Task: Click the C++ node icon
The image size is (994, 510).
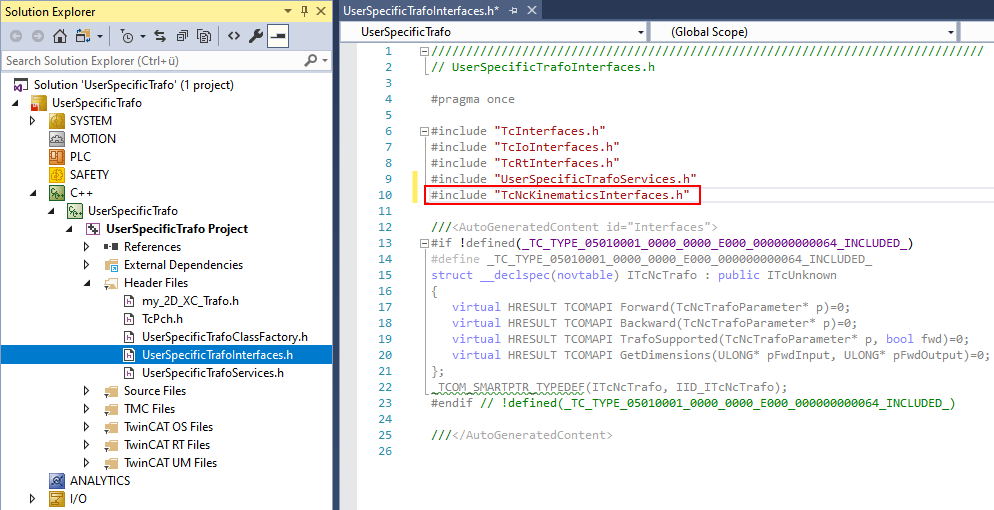Action: point(57,193)
